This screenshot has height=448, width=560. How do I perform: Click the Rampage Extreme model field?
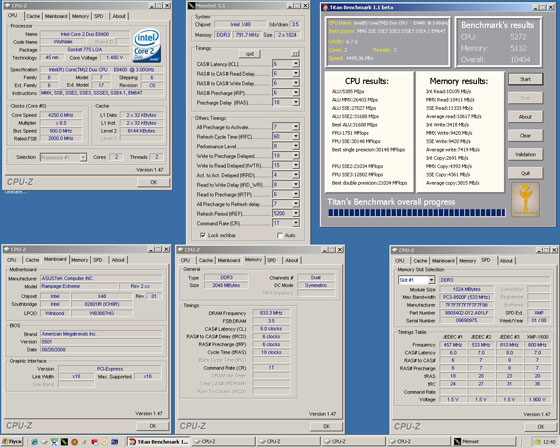[x=79, y=286]
